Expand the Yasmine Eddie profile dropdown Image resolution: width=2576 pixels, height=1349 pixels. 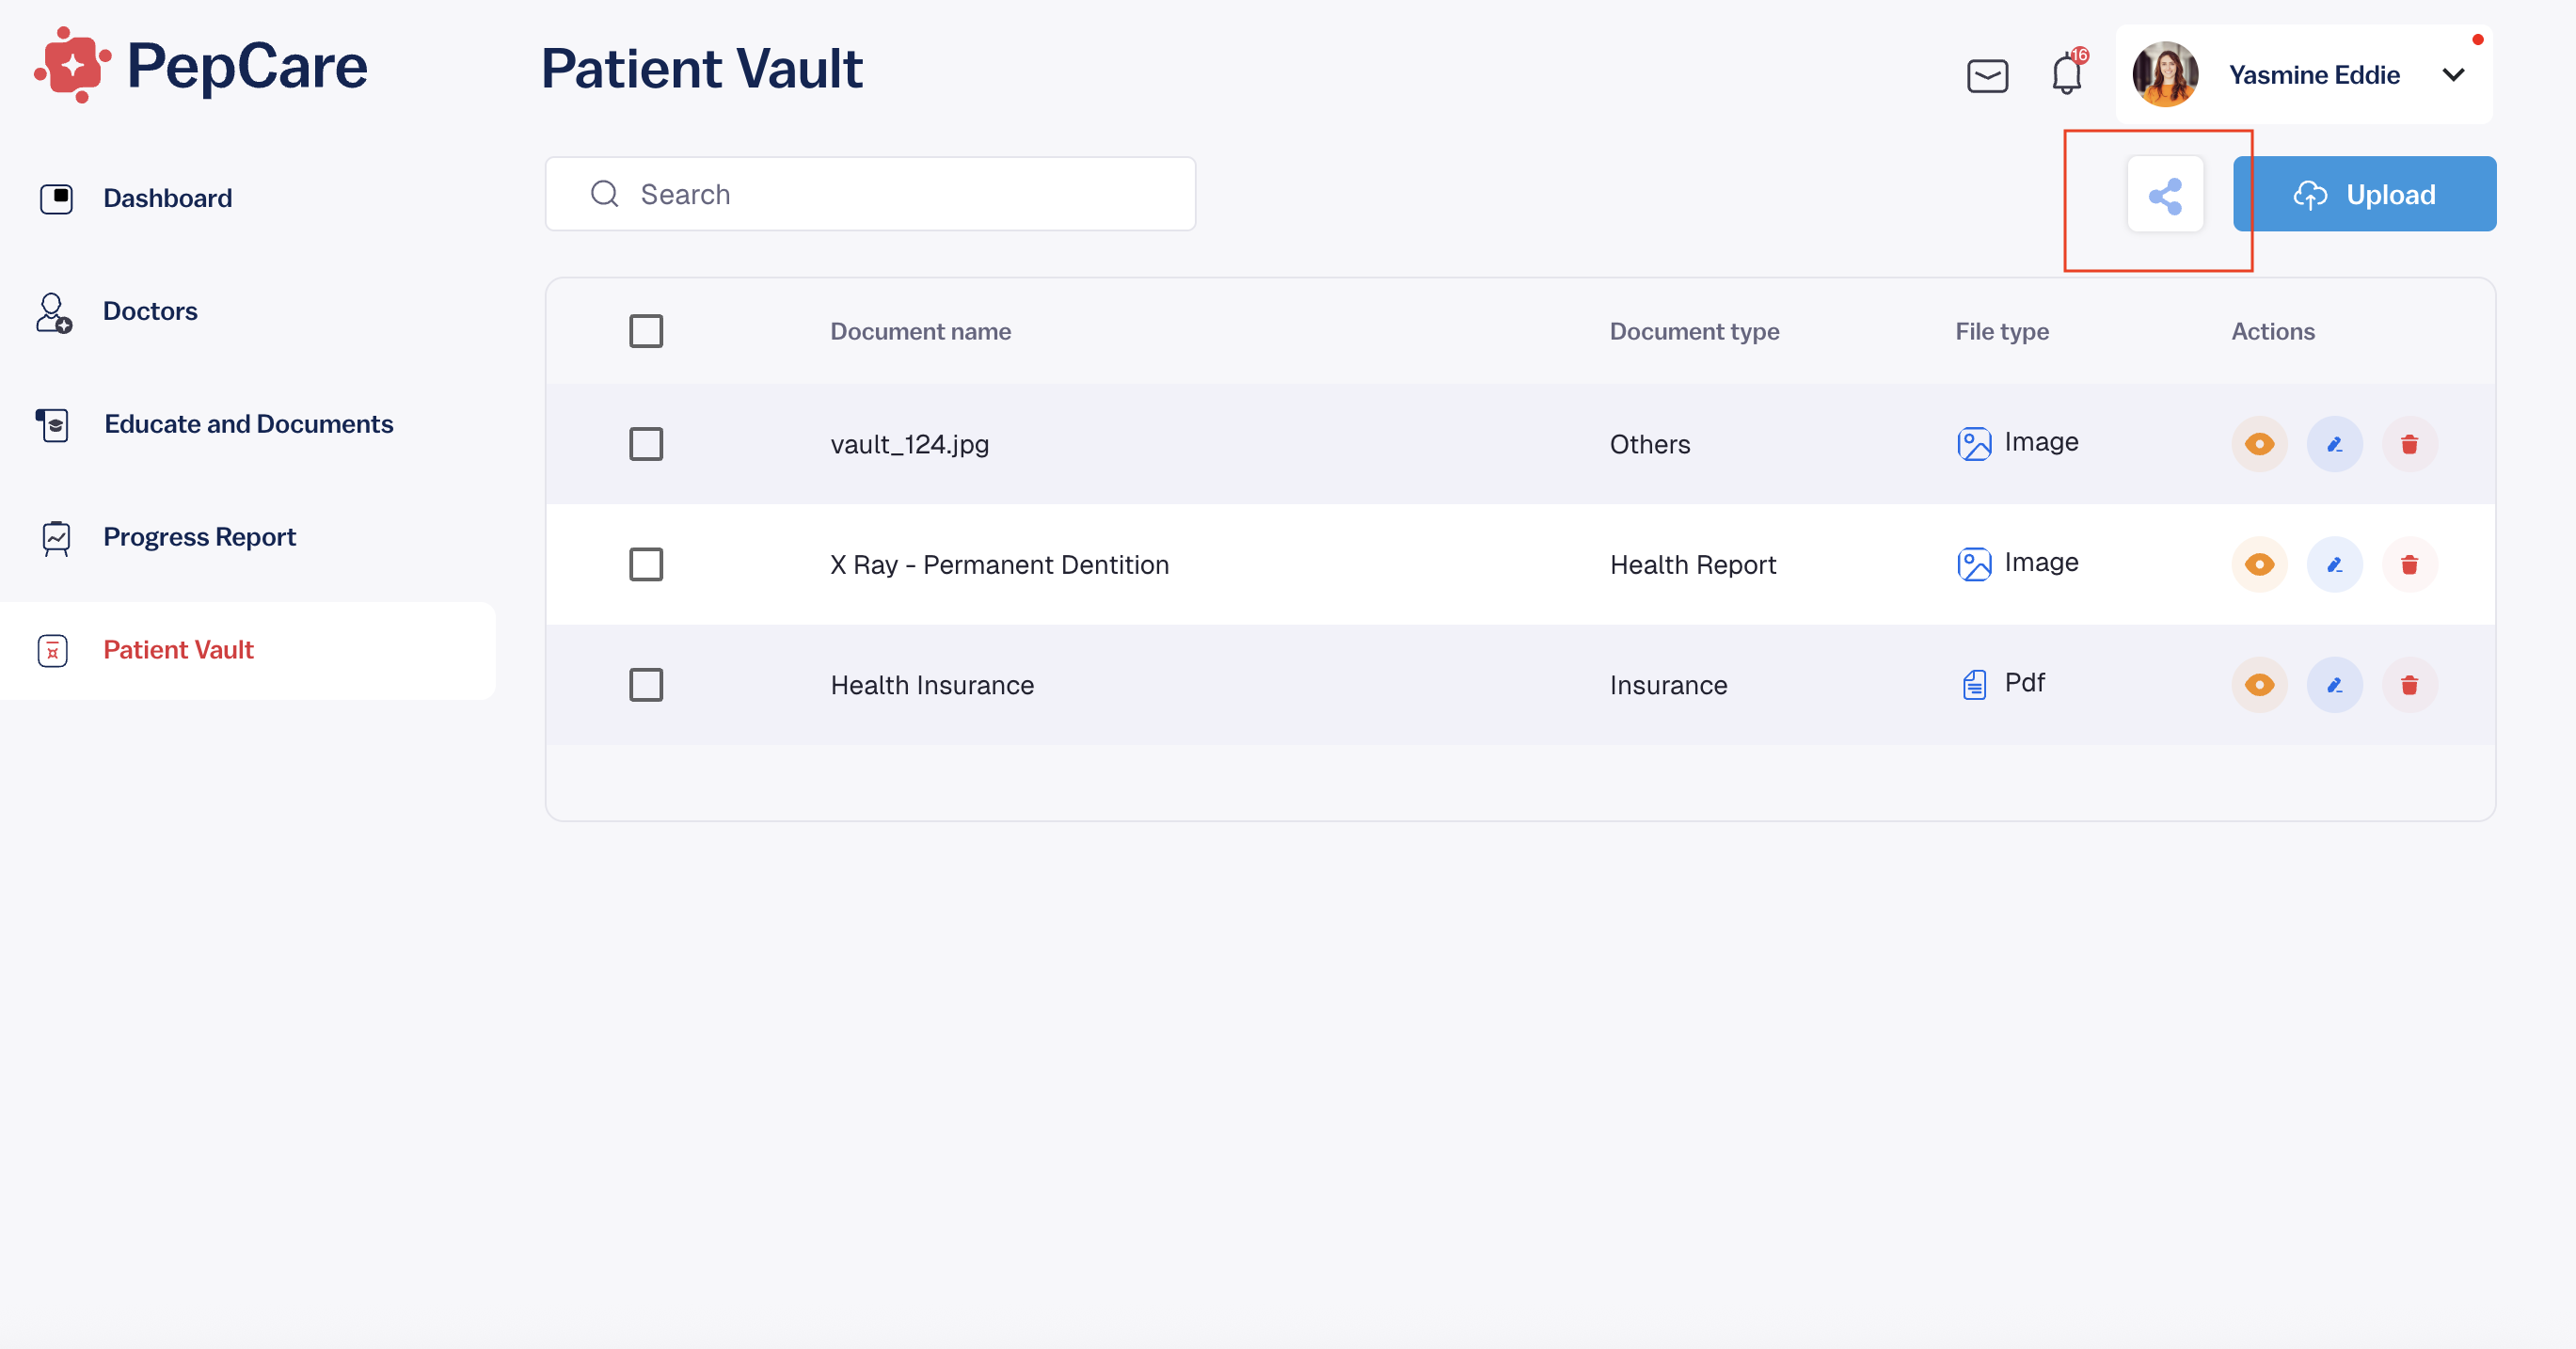(x=2453, y=75)
